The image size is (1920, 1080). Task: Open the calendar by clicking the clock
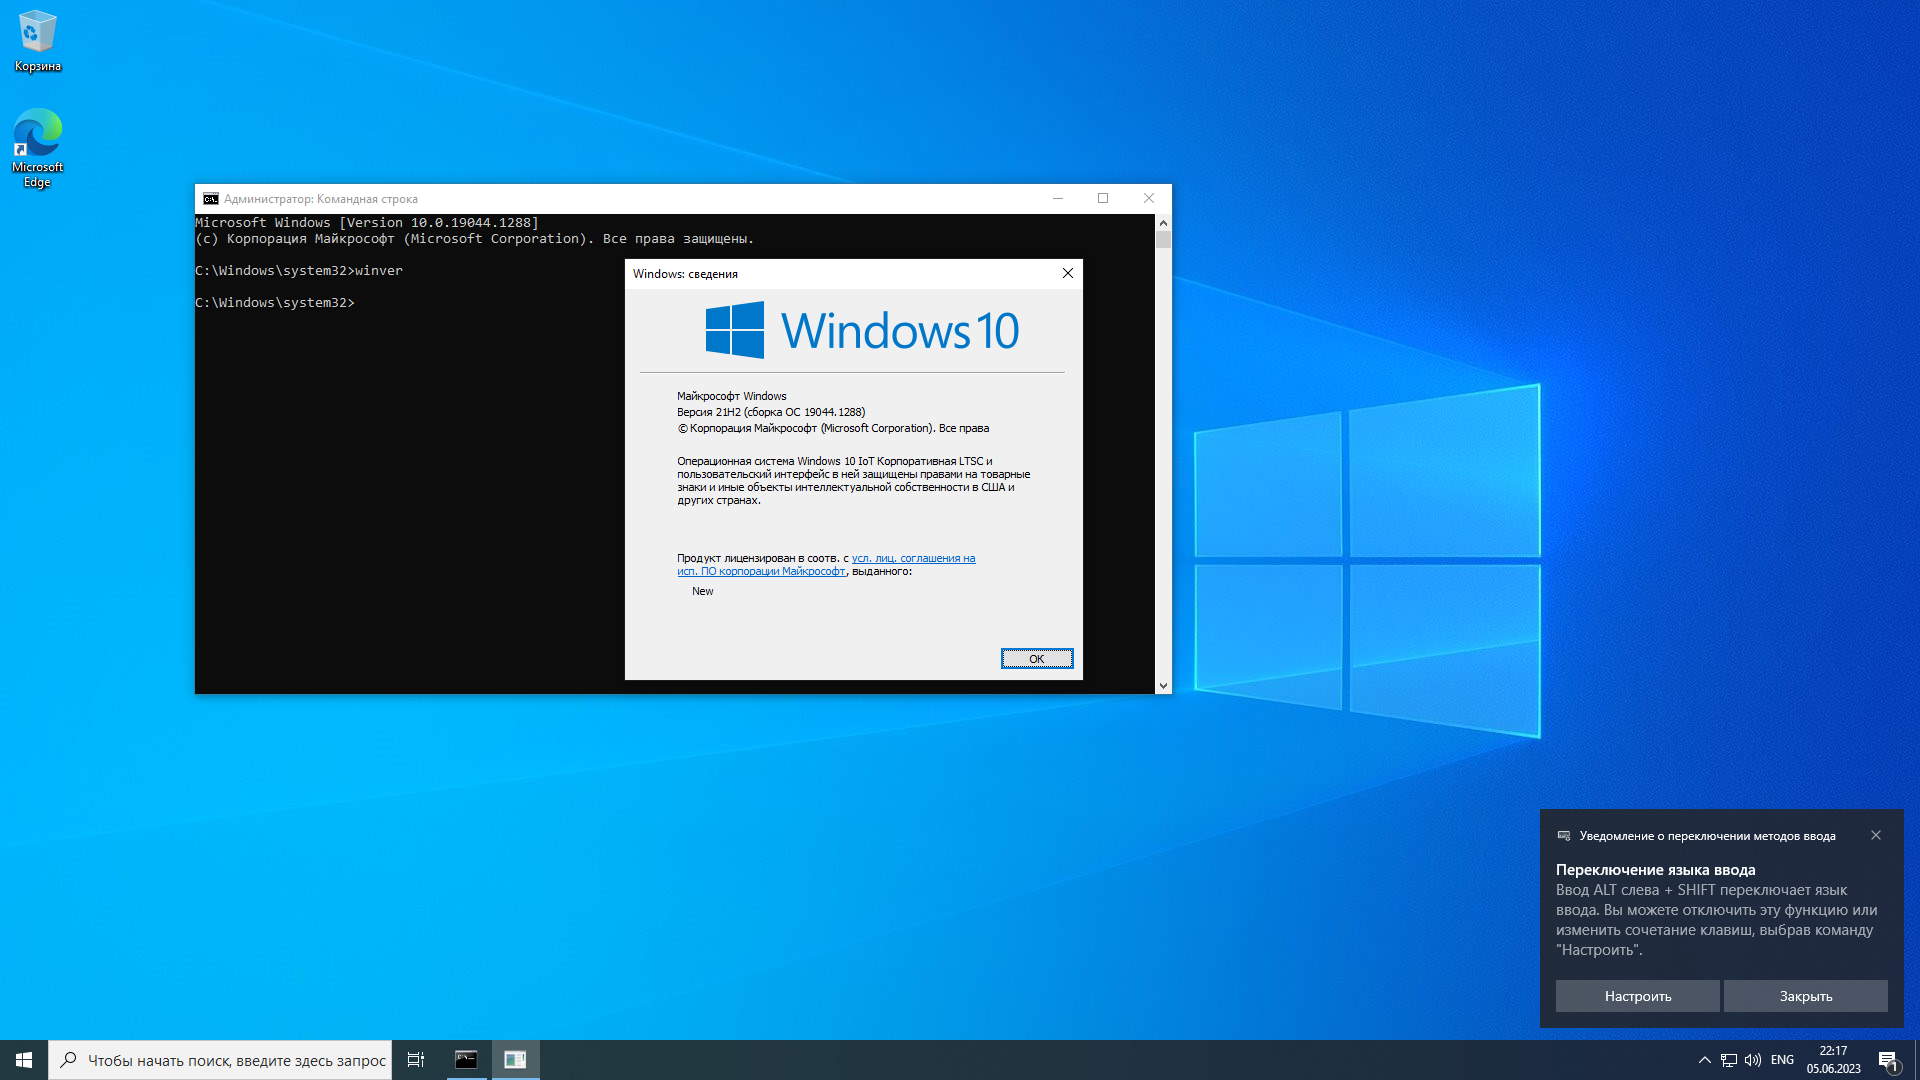tap(1832, 1059)
